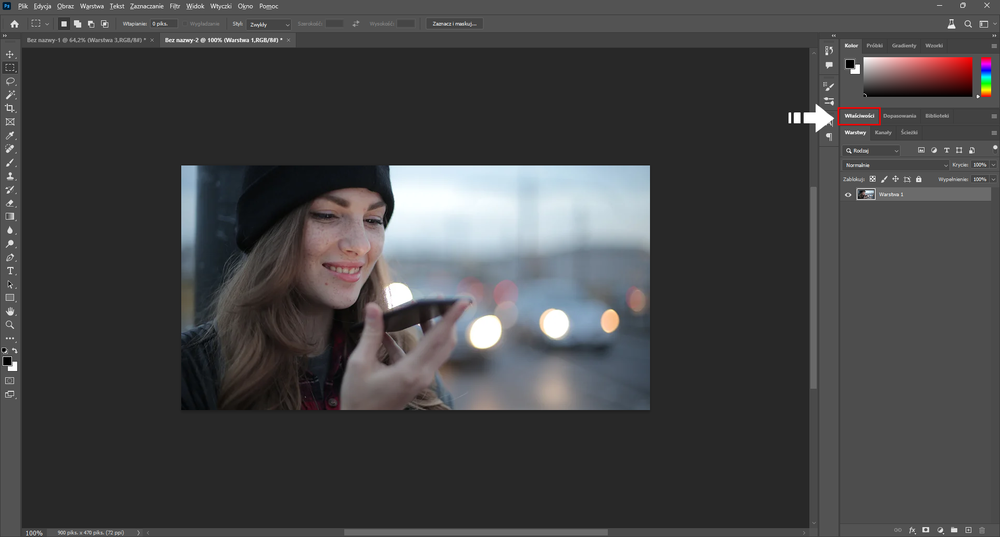
Task: Lock image pixels with brush icon
Action: (x=884, y=179)
